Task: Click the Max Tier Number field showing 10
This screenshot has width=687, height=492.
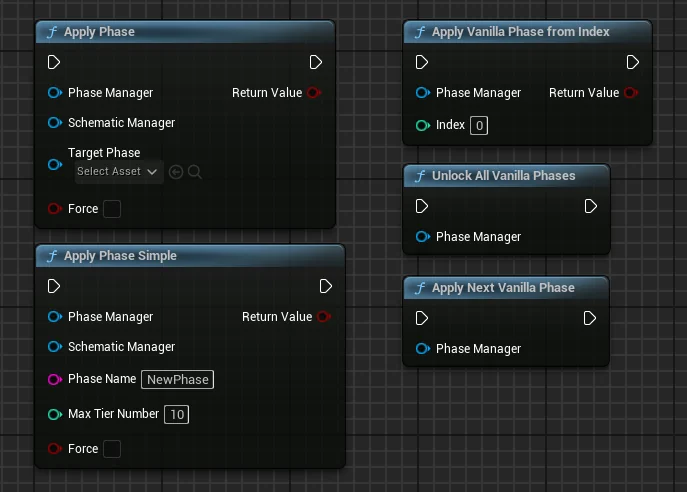Action: click(177, 414)
